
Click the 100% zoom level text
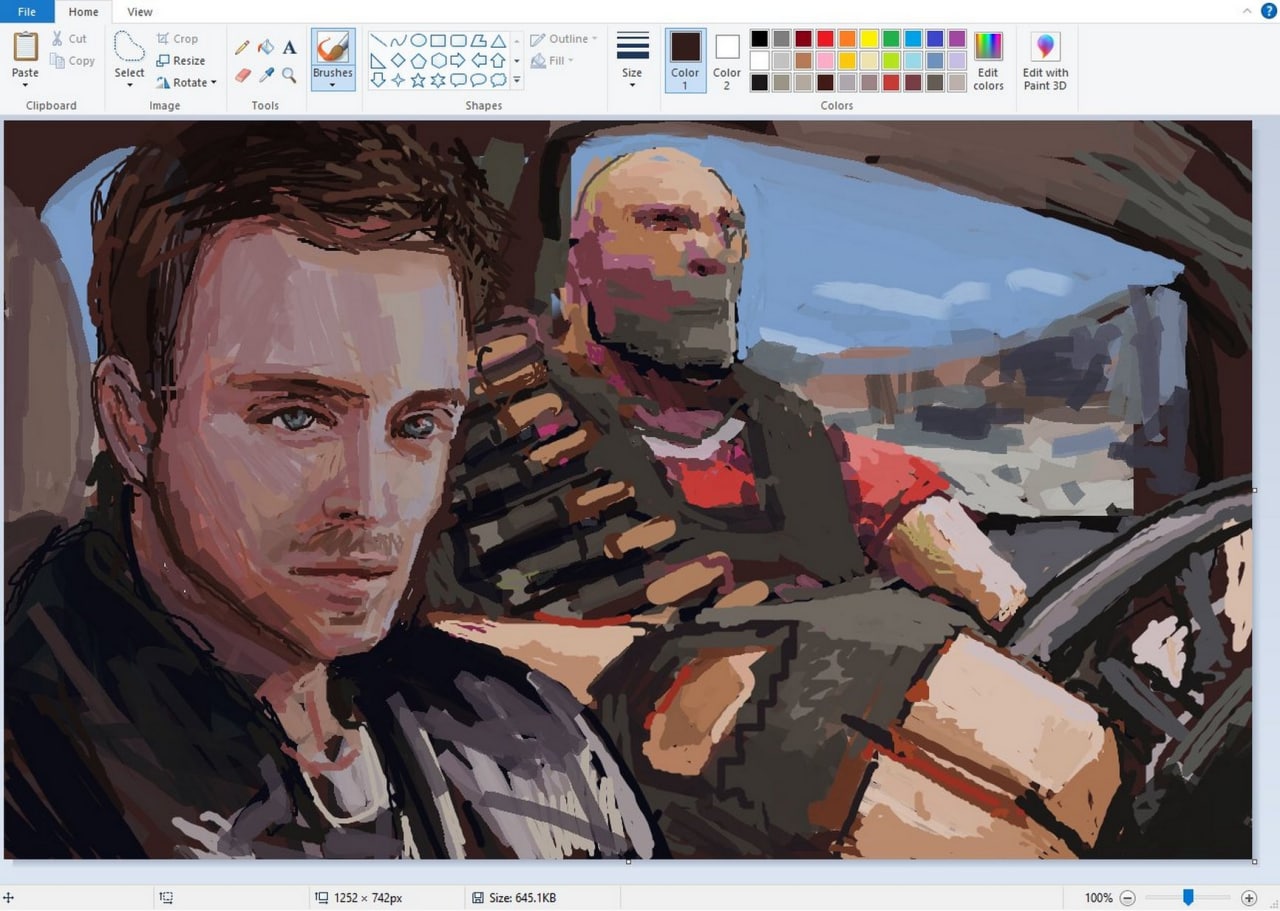[x=1098, y=898]
